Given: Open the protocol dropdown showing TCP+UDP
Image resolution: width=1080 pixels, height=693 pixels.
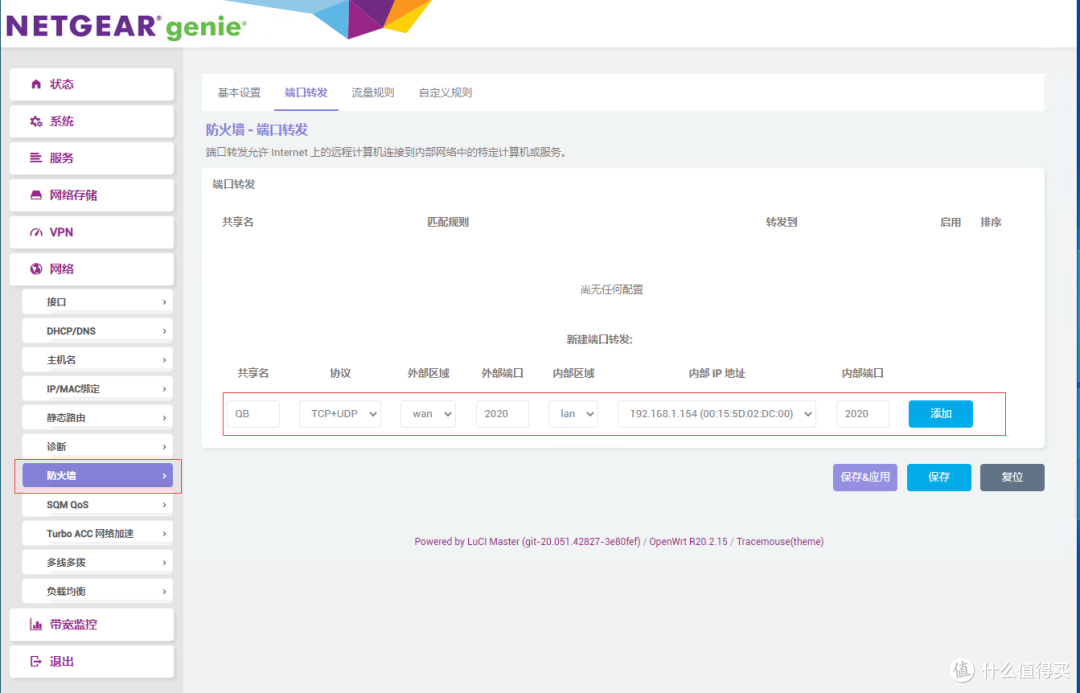Looking at the screenshot, I should 340,413.
